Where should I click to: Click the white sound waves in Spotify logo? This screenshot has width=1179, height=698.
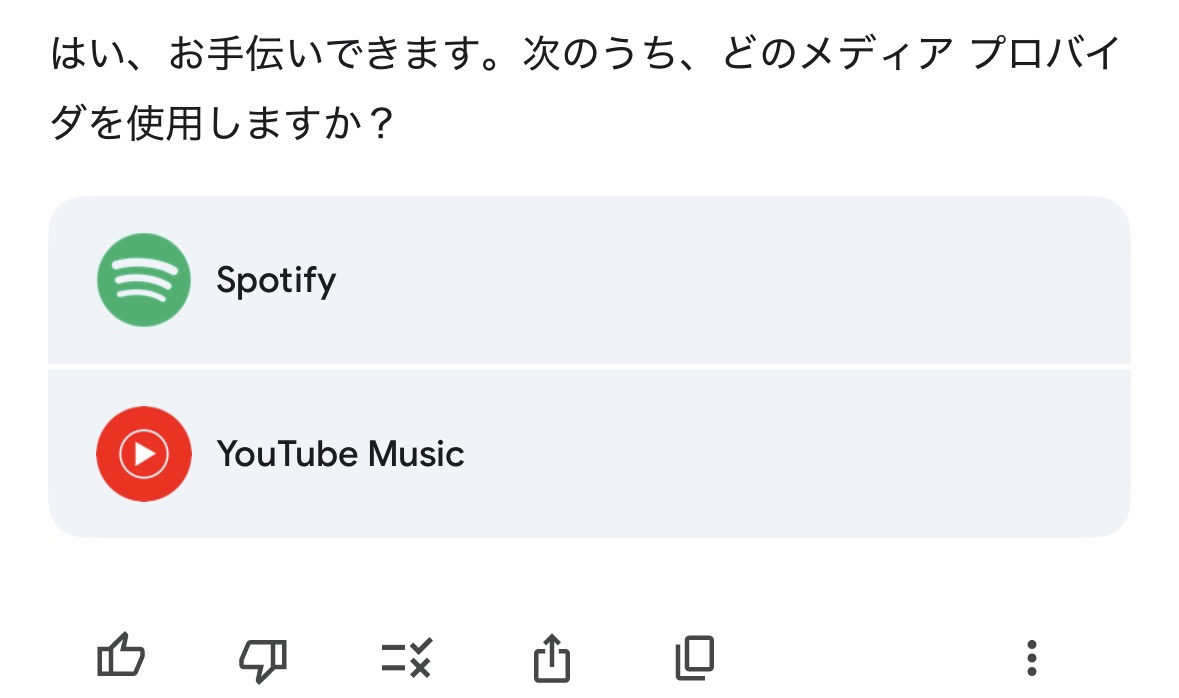point(143,280)
